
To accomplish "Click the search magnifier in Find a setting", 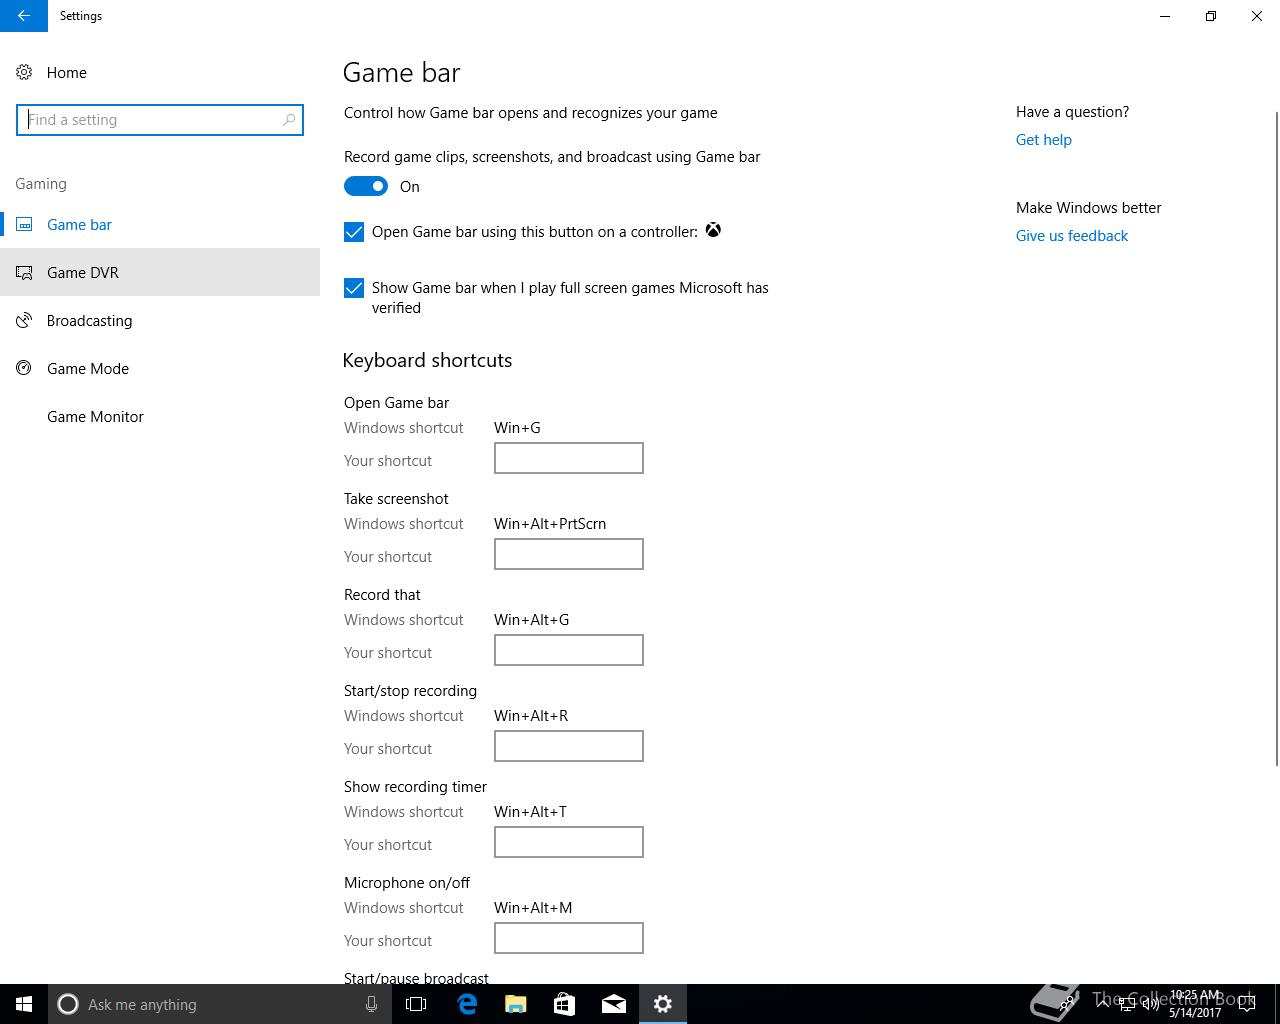I will coord(289,120).
